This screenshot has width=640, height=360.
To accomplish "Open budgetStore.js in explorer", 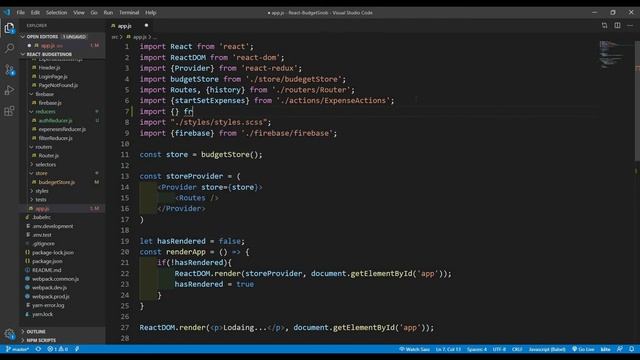I will pos(56,182).
